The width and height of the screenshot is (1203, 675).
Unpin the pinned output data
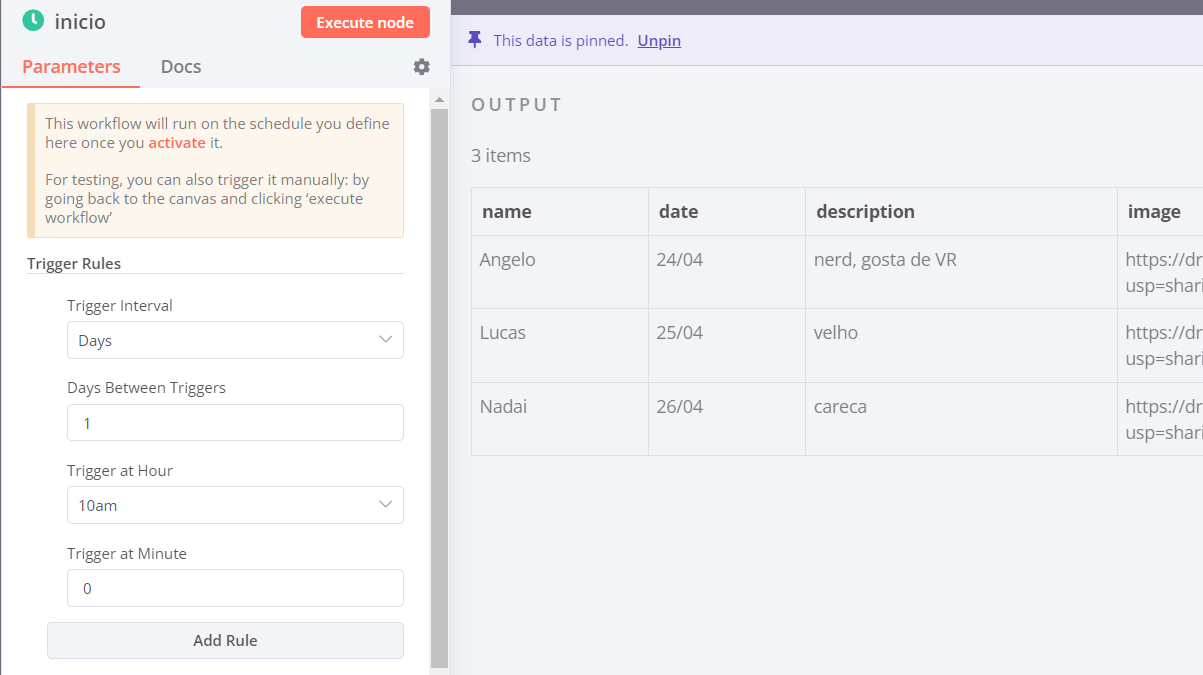(659, 41)
